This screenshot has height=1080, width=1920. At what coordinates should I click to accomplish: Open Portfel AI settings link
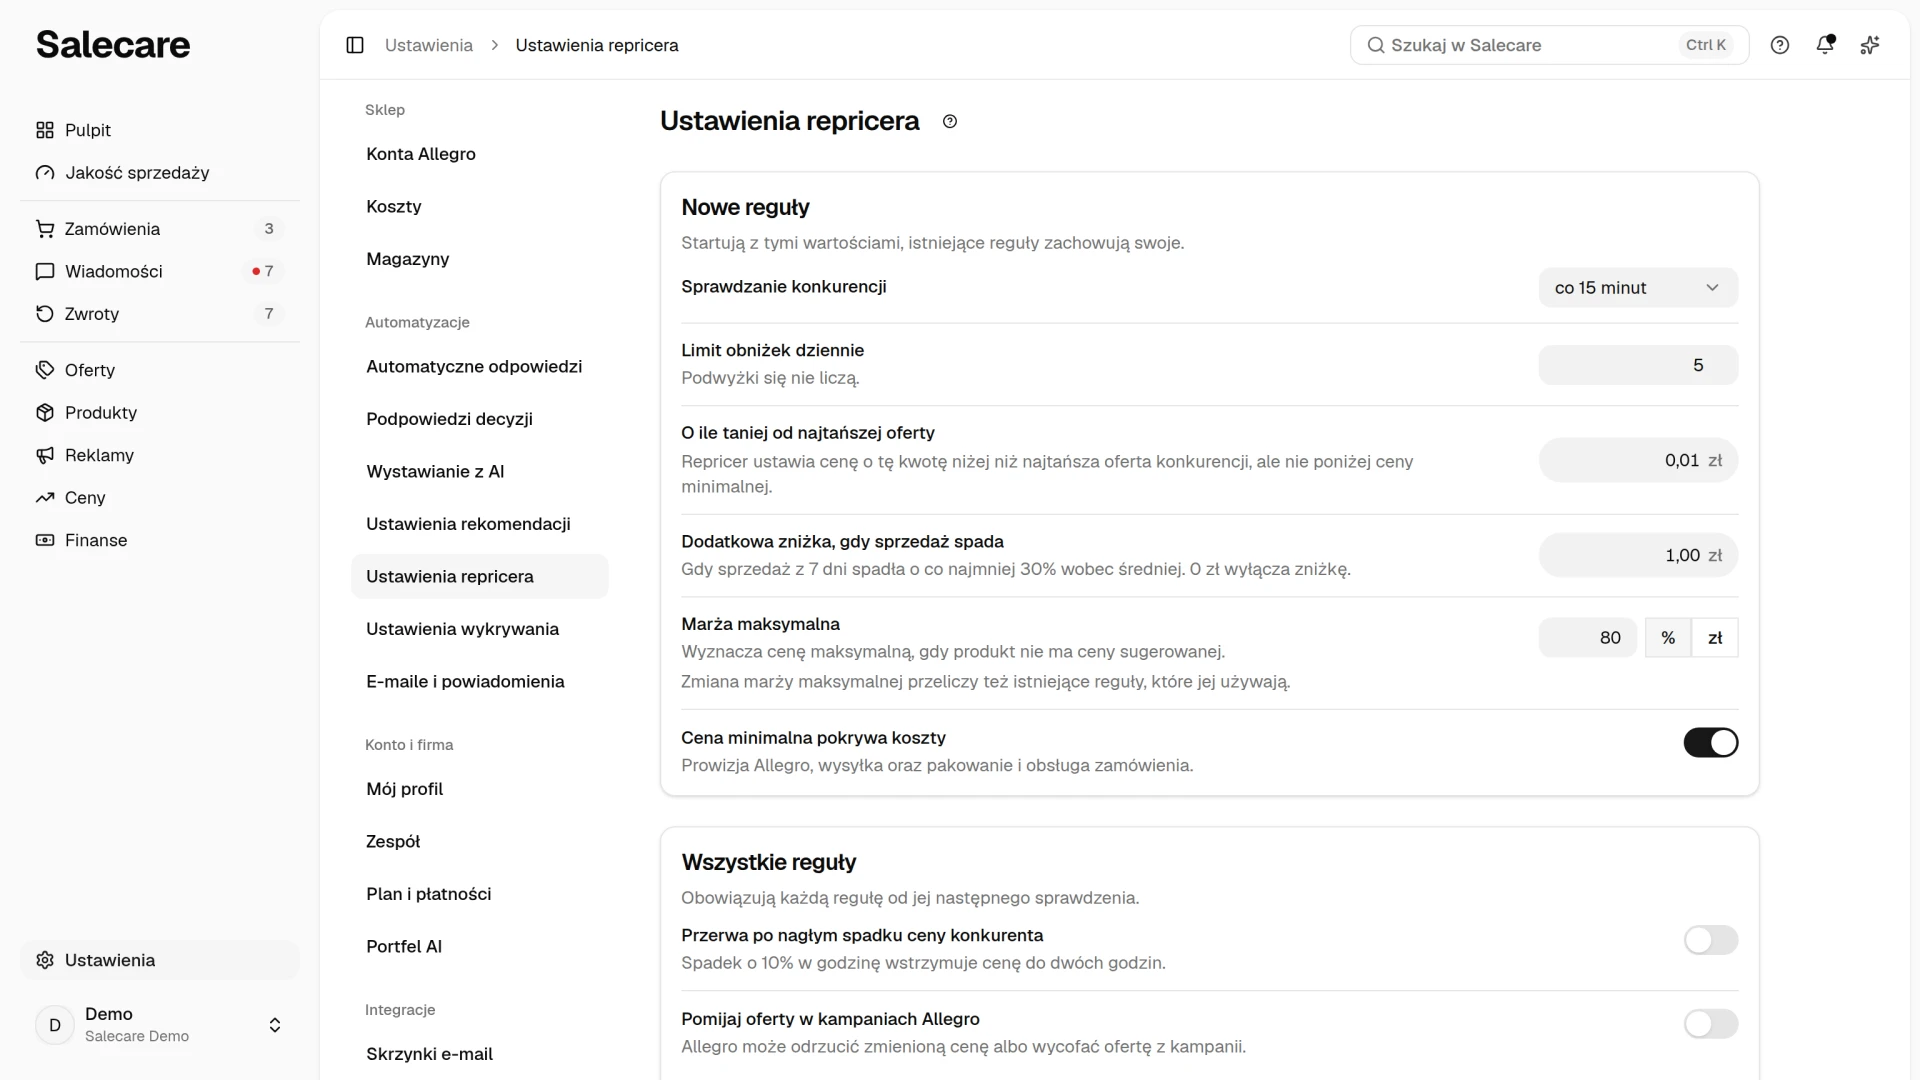480,946
